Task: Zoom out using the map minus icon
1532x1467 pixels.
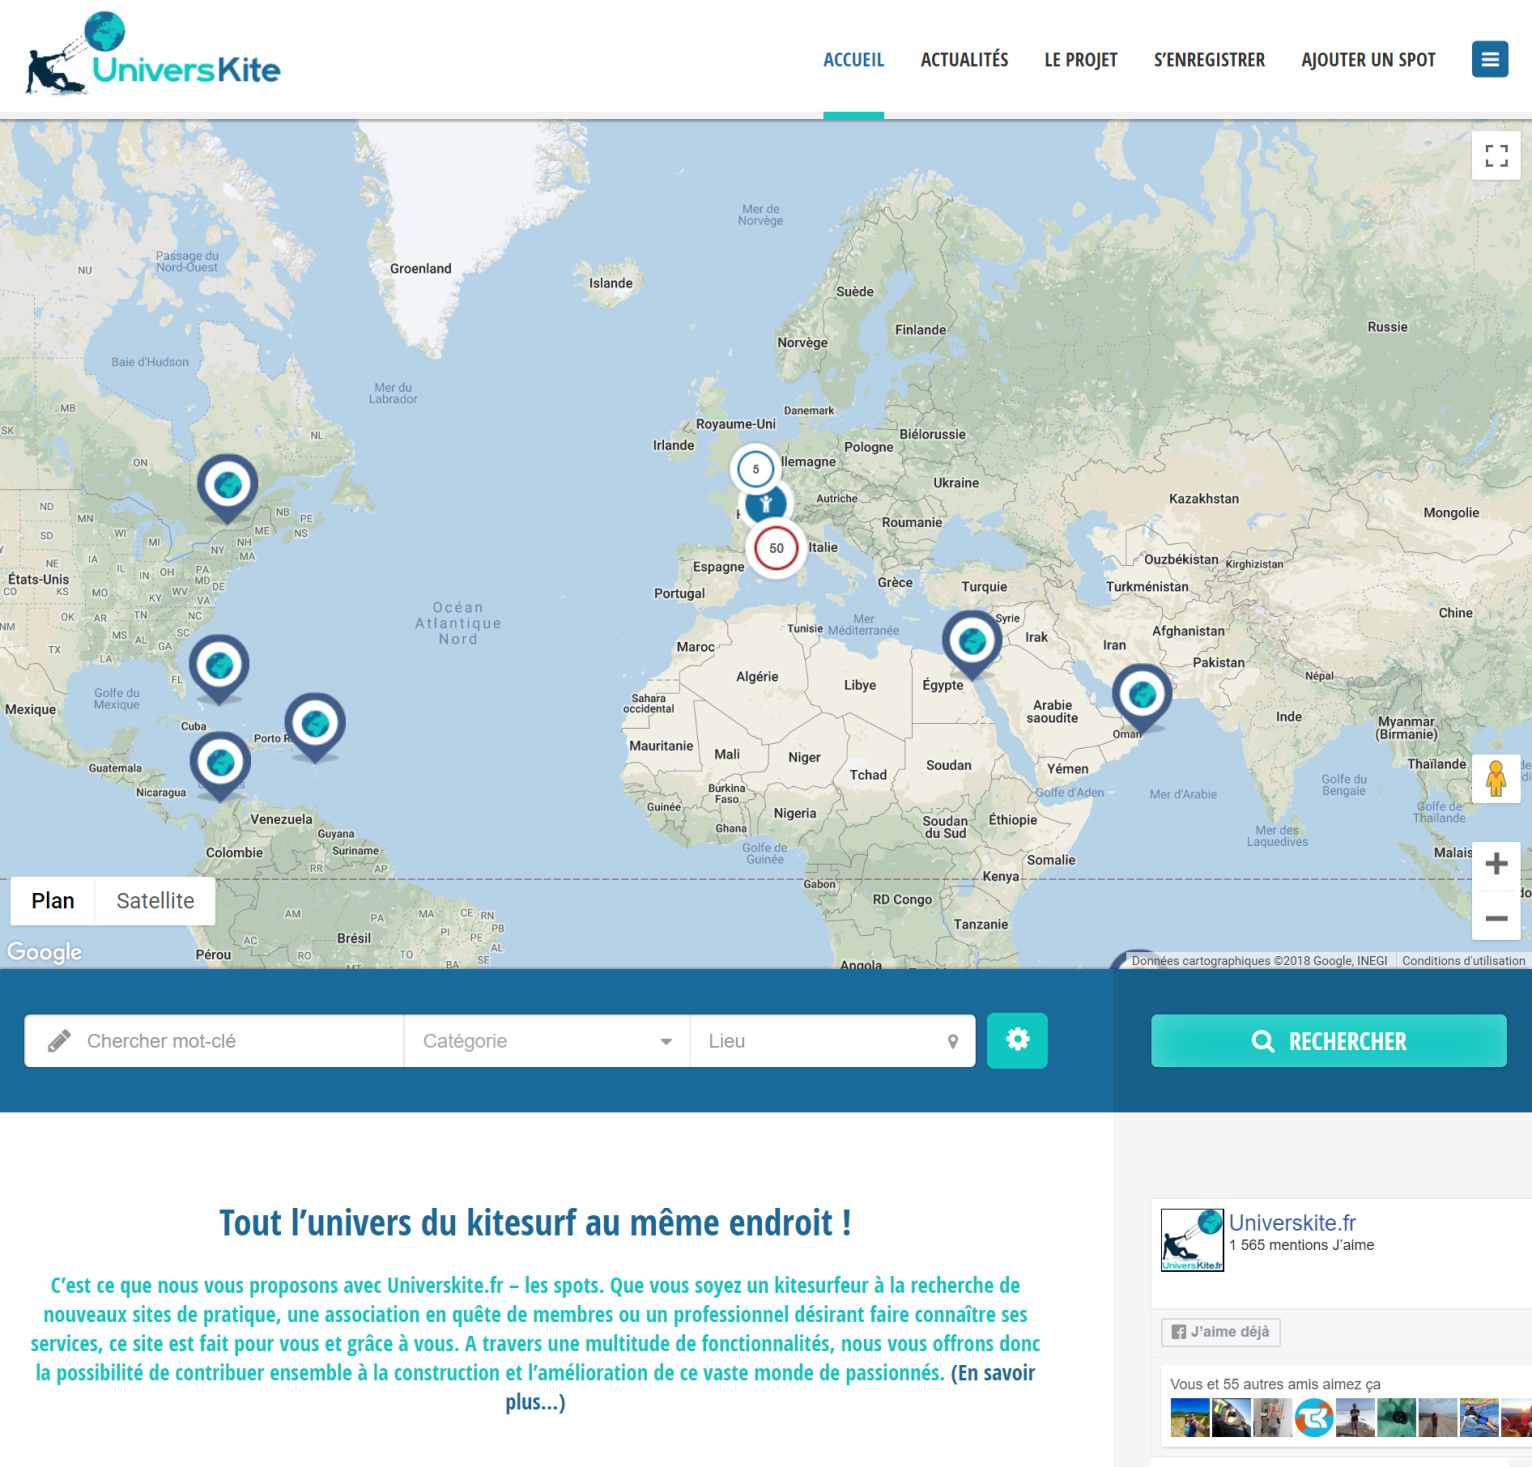Action: (x=1496, y=918)
